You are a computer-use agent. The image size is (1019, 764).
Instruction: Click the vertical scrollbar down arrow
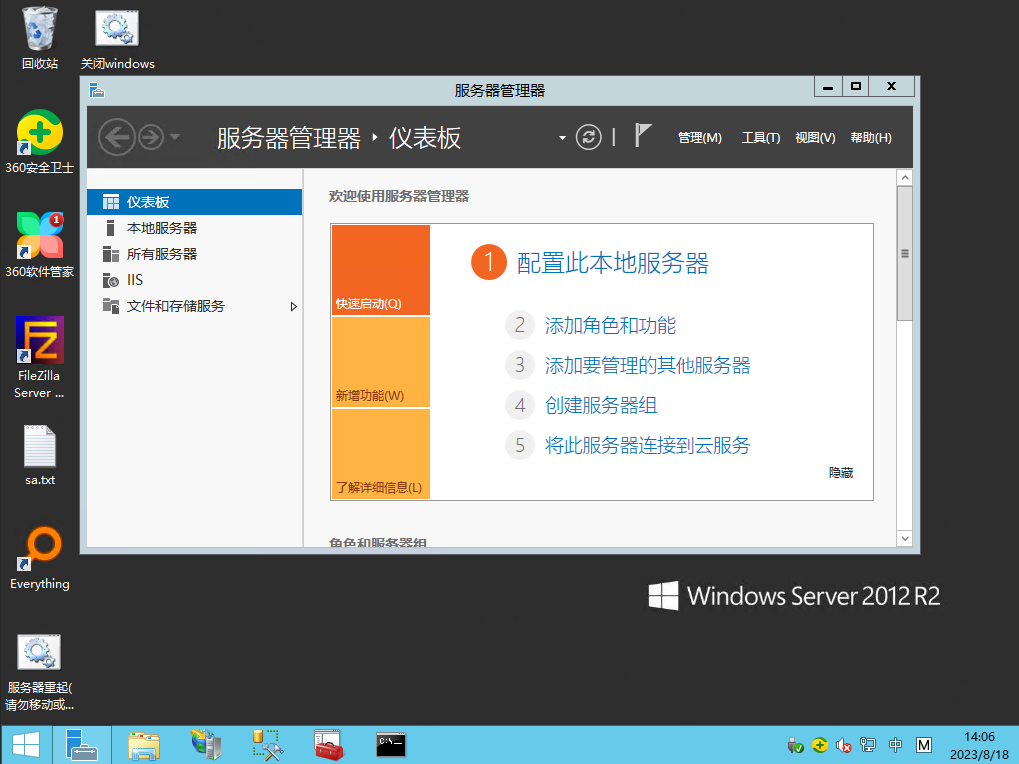(905, 538)
